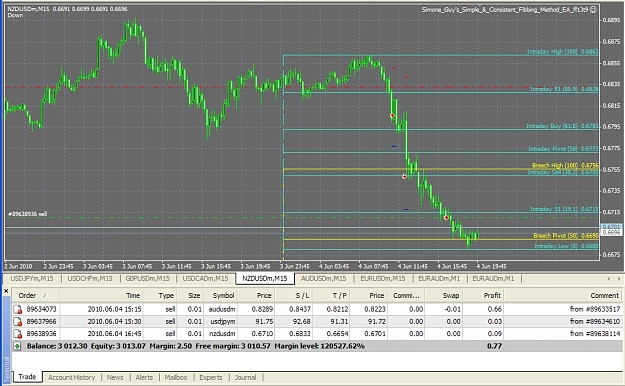The image size is (625, 386).
Task: Open the Journal tab
Action: (245, 377)
